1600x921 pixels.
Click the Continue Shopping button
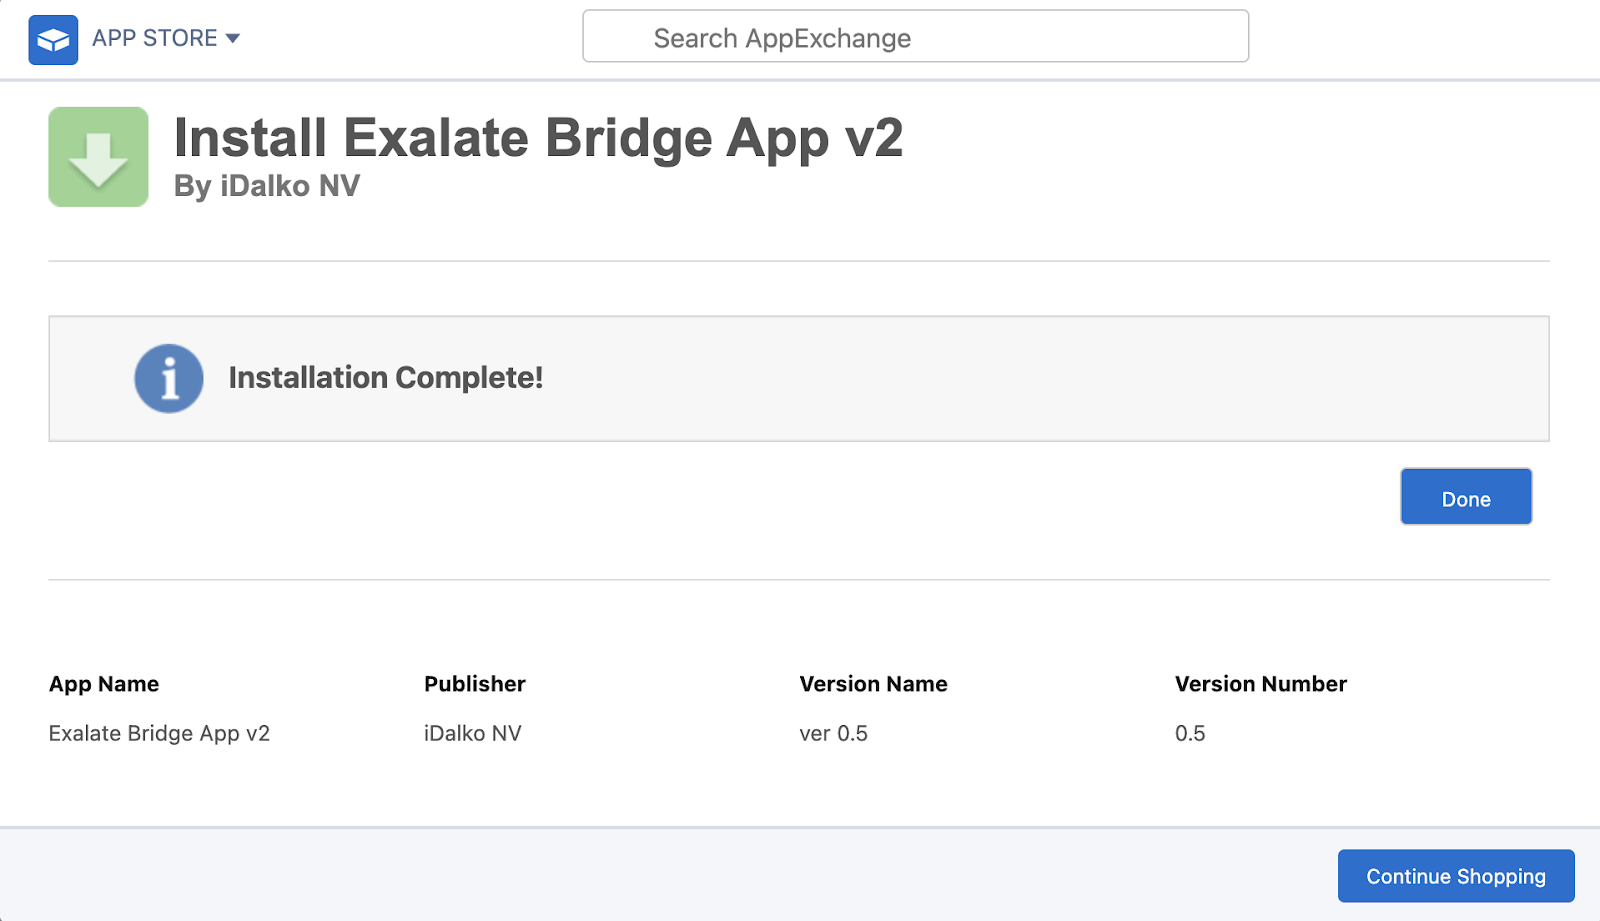(x=1456, y=876)
